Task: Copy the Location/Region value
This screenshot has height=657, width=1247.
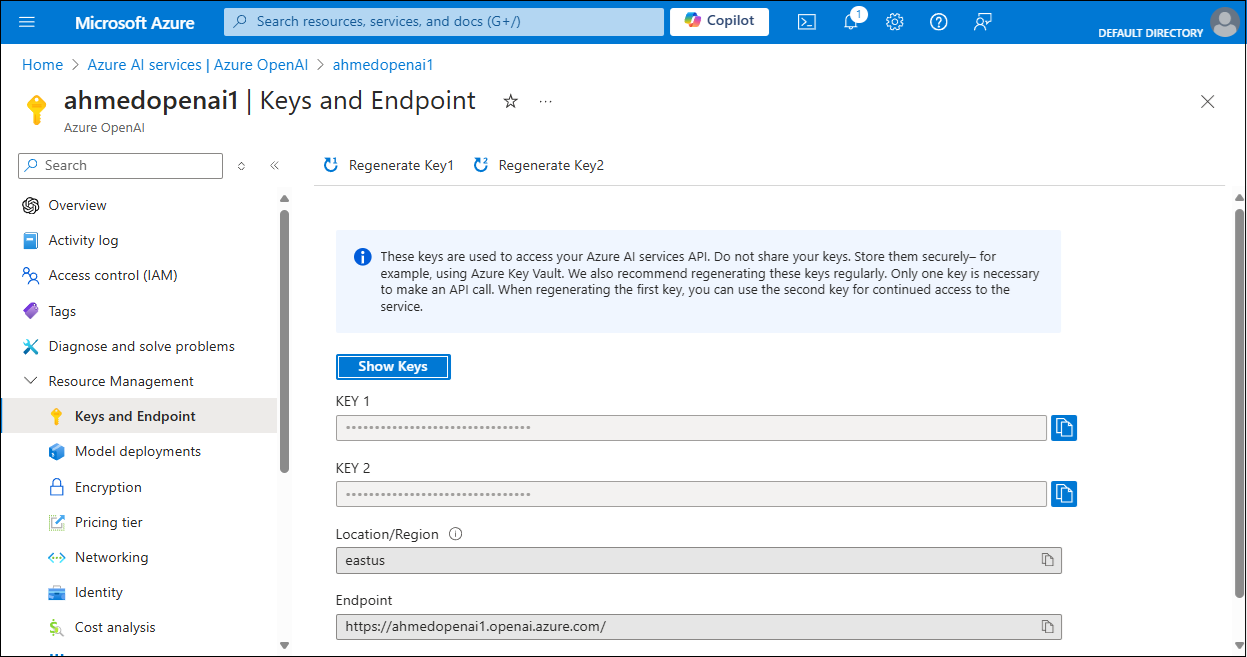Action: coord(1047,560)
